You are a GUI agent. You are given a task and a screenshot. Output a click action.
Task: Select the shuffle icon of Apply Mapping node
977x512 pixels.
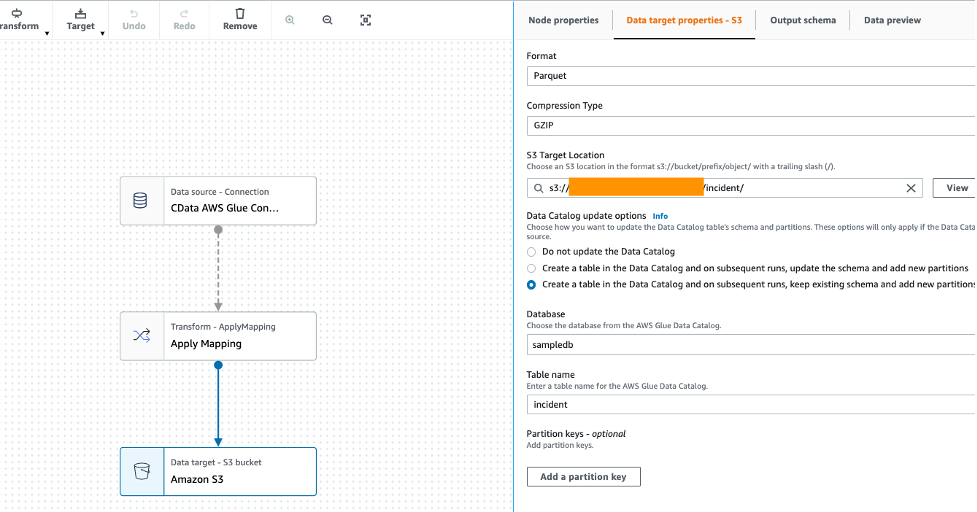pyautogui.click(x=141, y=336)
